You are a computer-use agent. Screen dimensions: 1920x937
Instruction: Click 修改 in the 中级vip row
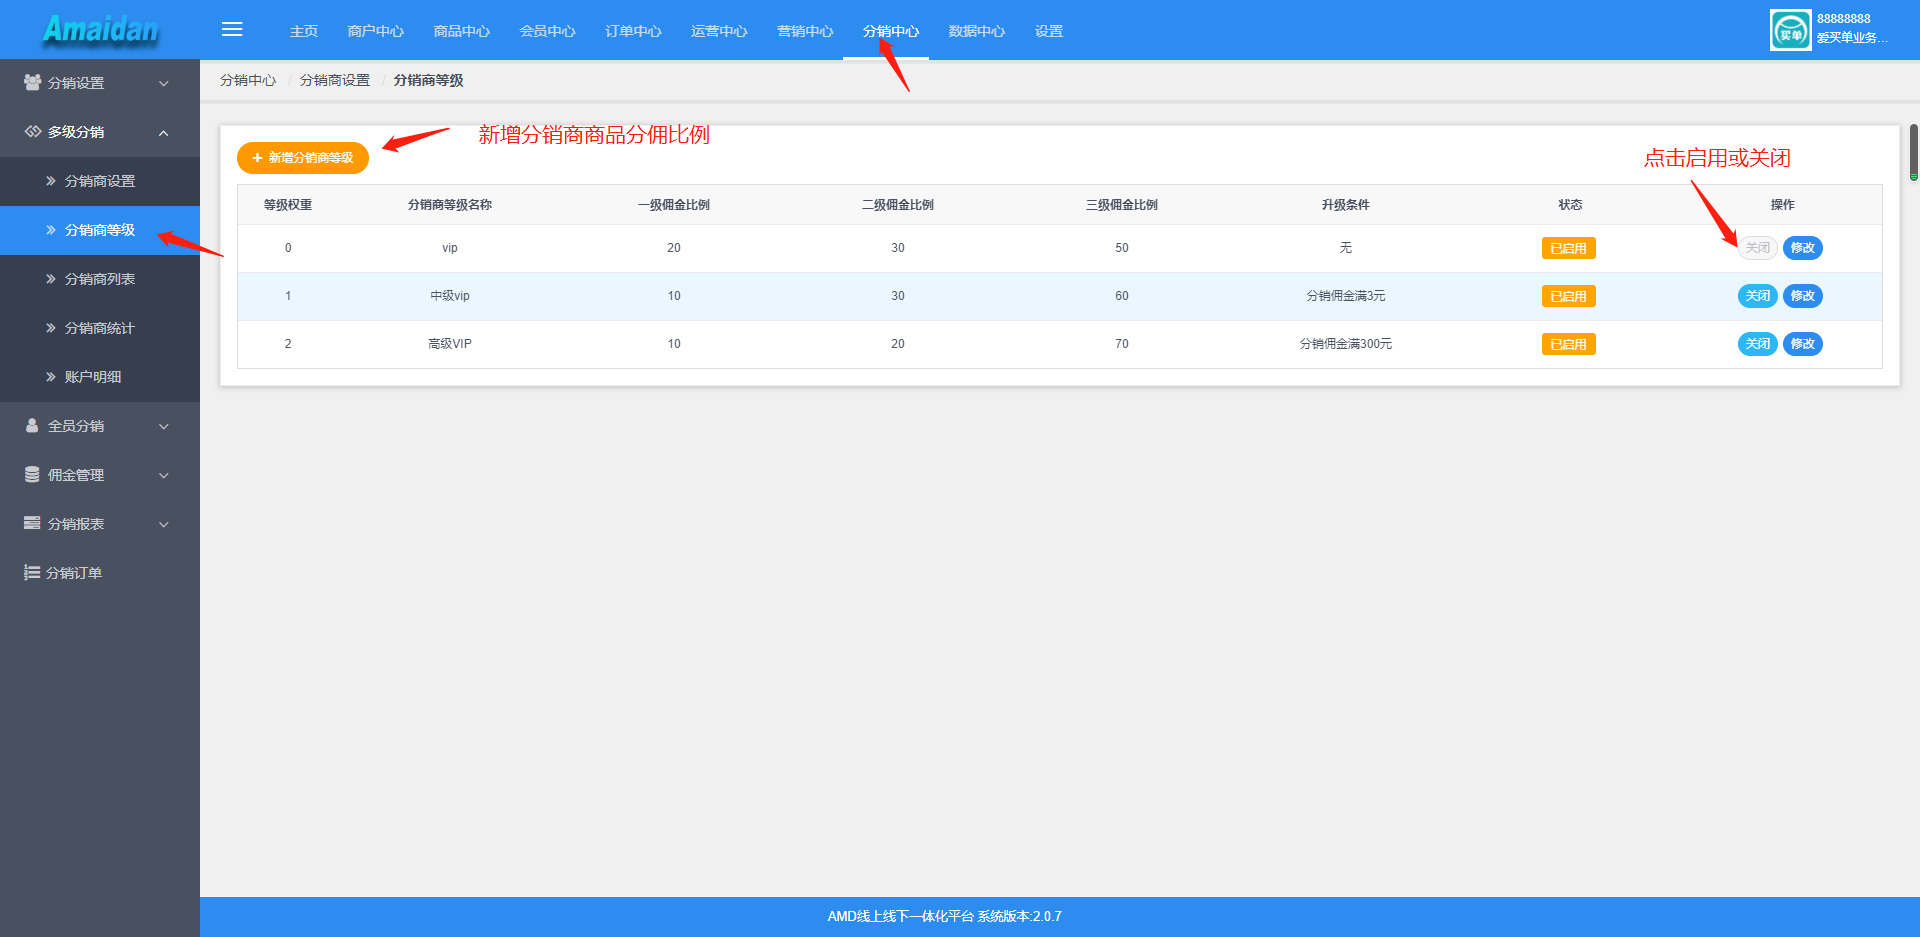tap(1802, 296)
